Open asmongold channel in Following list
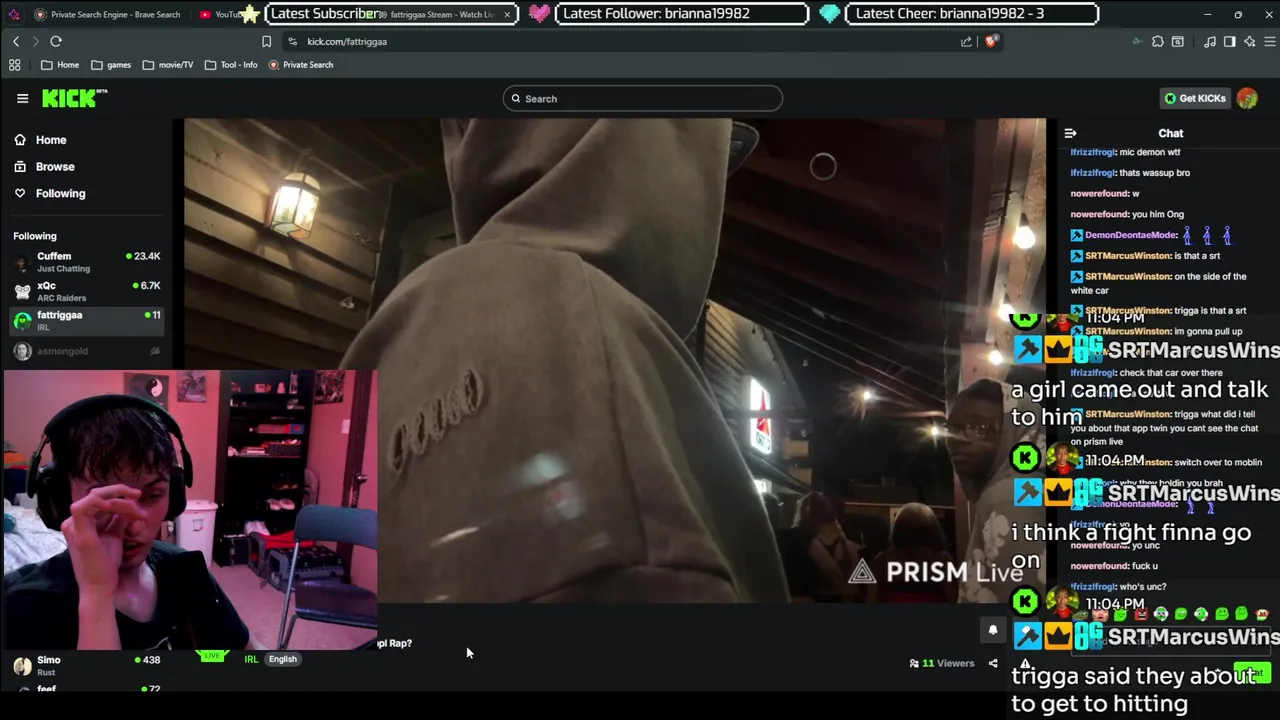Screen dimensions: 1280x720 tap(86, 351)
